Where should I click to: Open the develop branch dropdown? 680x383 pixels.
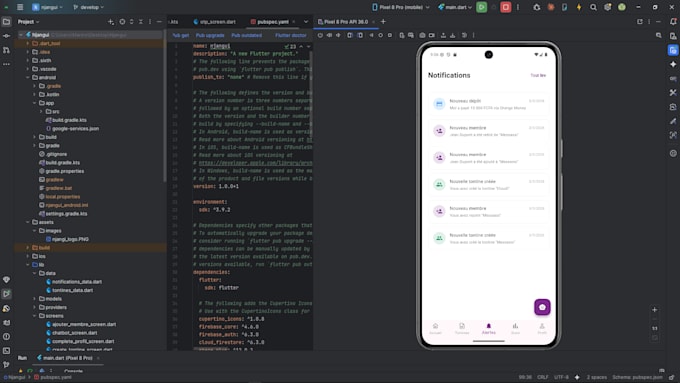point(89,7)
